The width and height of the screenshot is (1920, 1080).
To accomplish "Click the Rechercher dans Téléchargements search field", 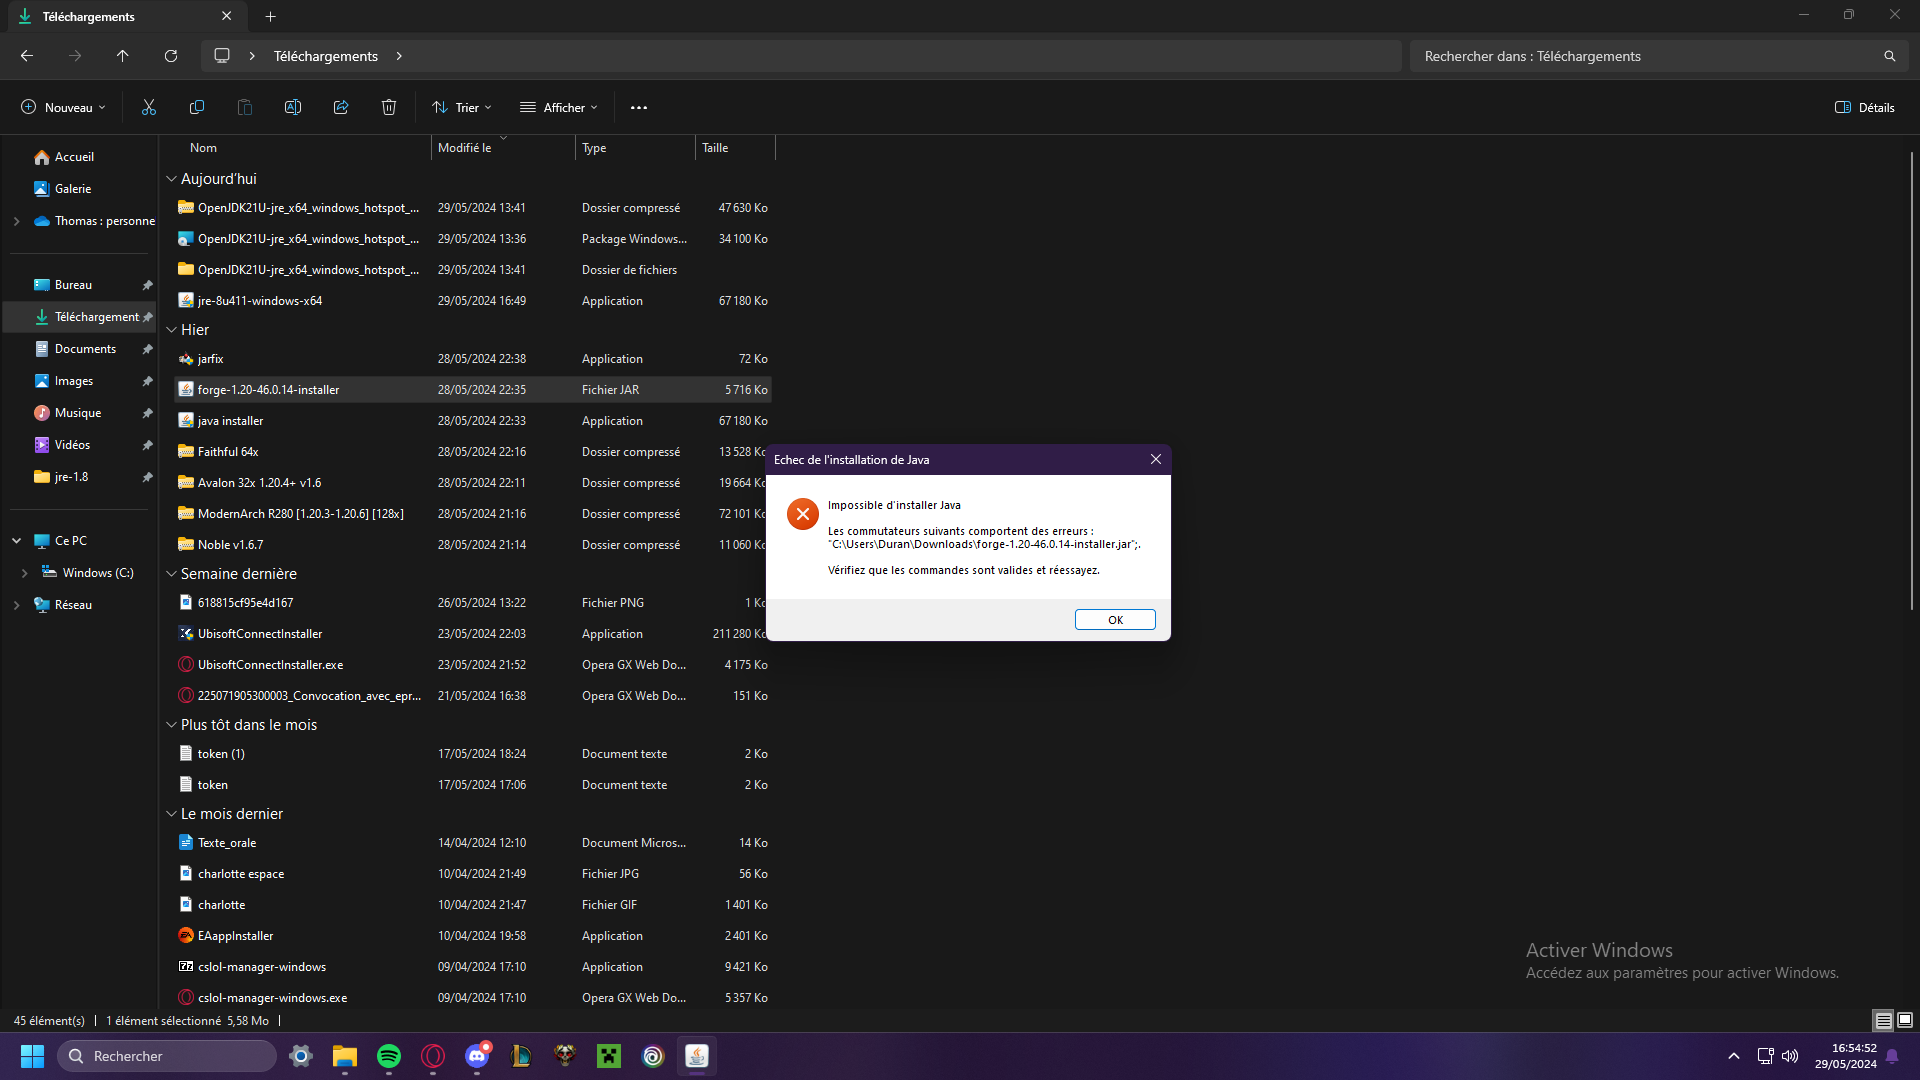I will click(x=1650, y=56).
